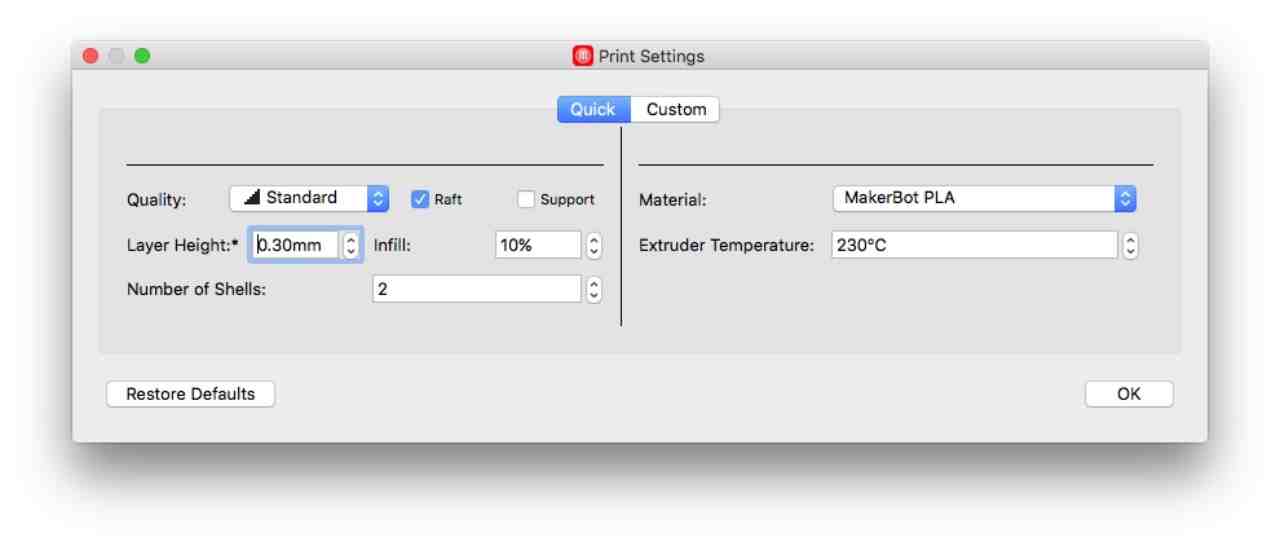The height and width of the screenshot is (546, 1280).
Task: Click the Extruder Temperature stepper arrows
Action: pyautogui.click(x=1130, y=245)
